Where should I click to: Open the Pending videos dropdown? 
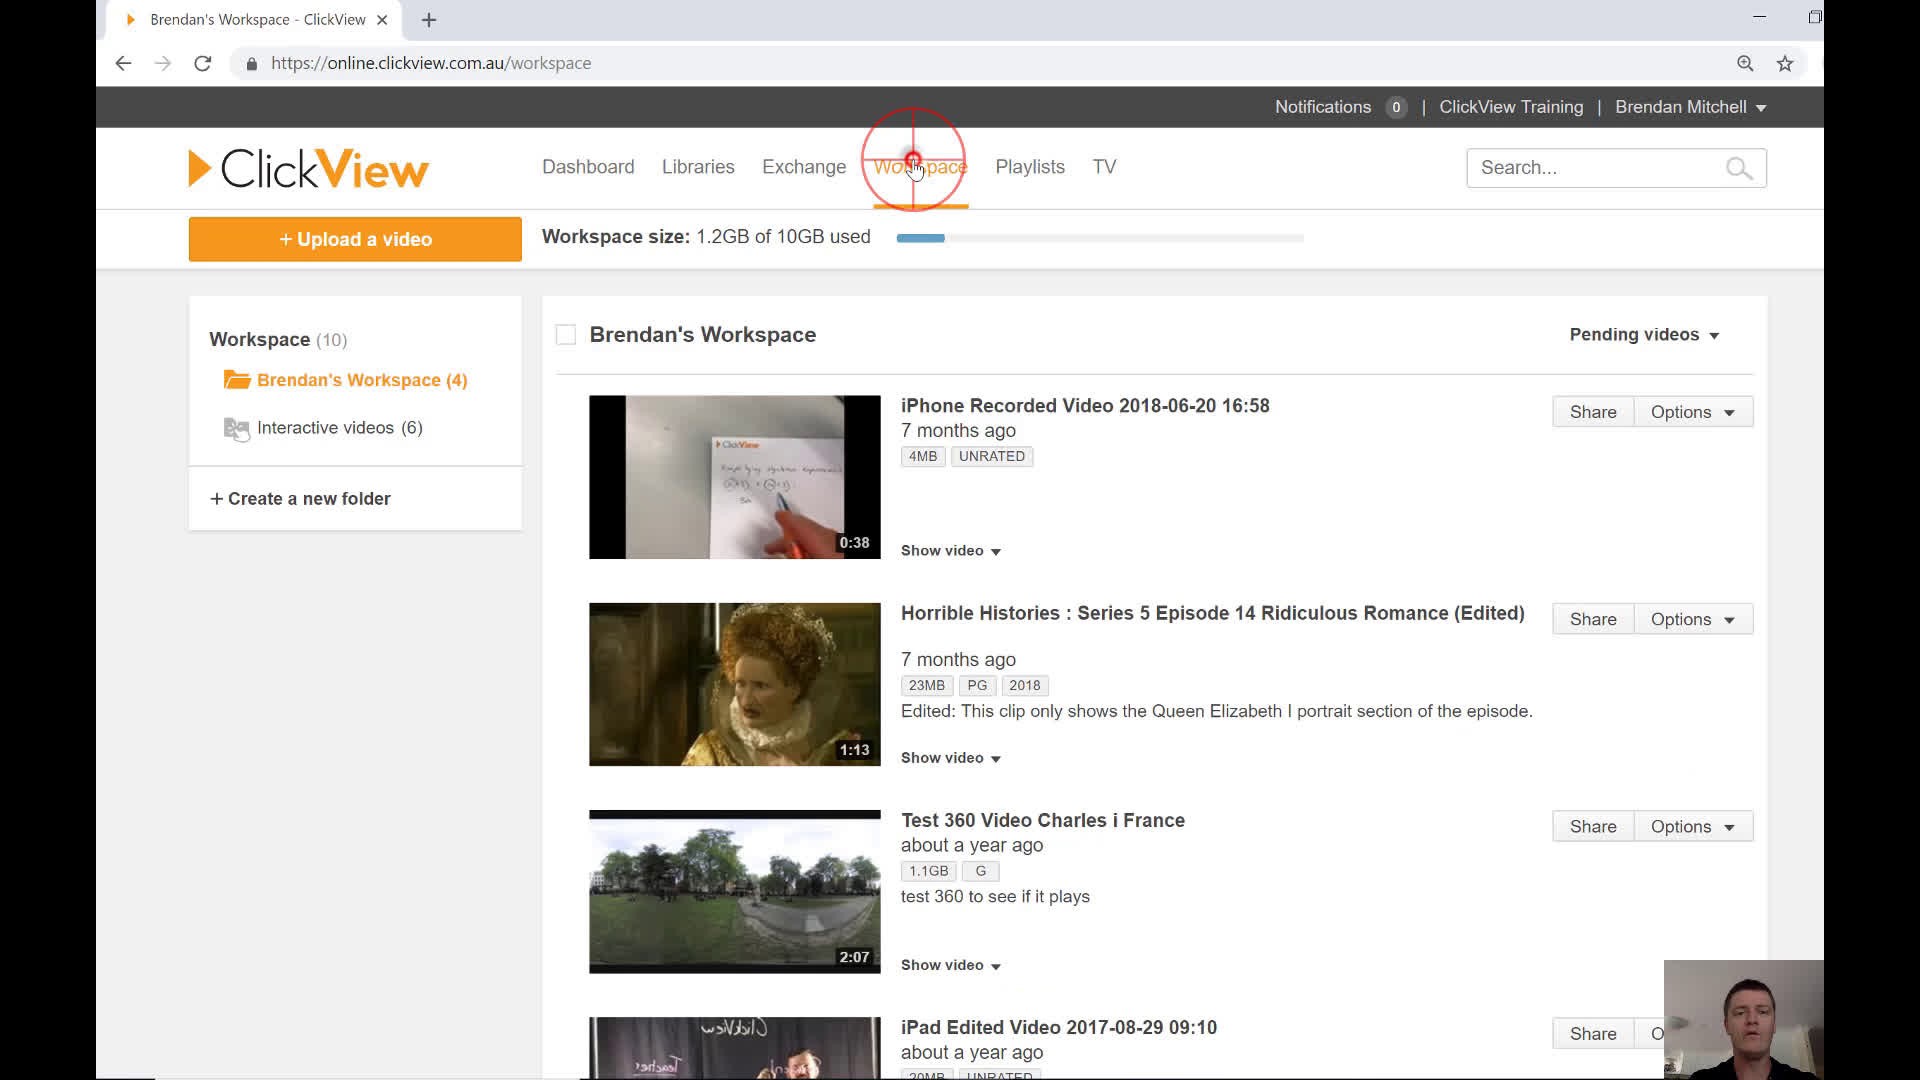(1644, 335)
